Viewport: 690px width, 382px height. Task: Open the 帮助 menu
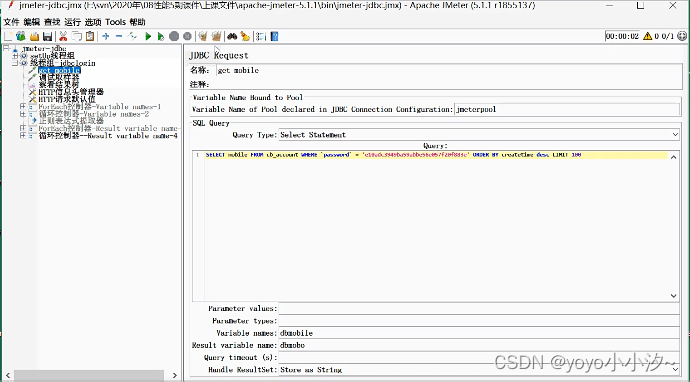(x=137, y=22)
